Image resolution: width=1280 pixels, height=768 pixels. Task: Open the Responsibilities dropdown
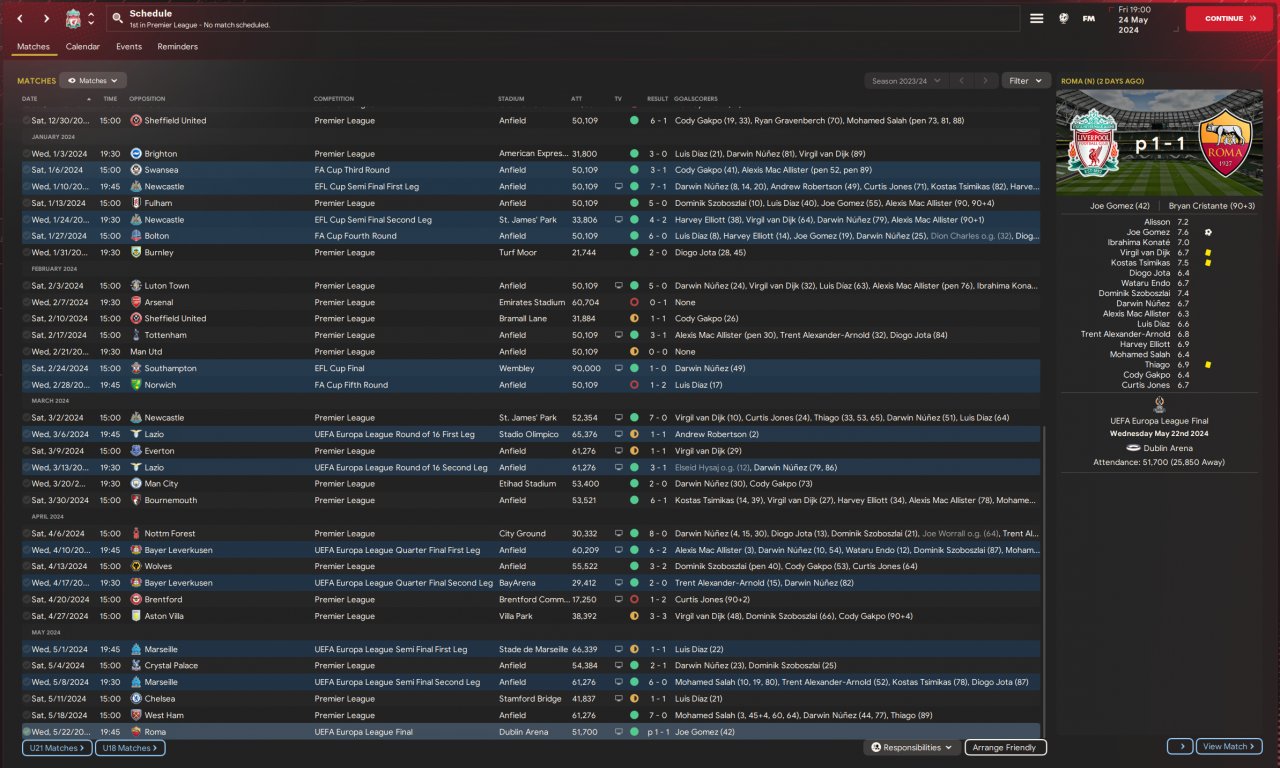(x=911, y=748)
